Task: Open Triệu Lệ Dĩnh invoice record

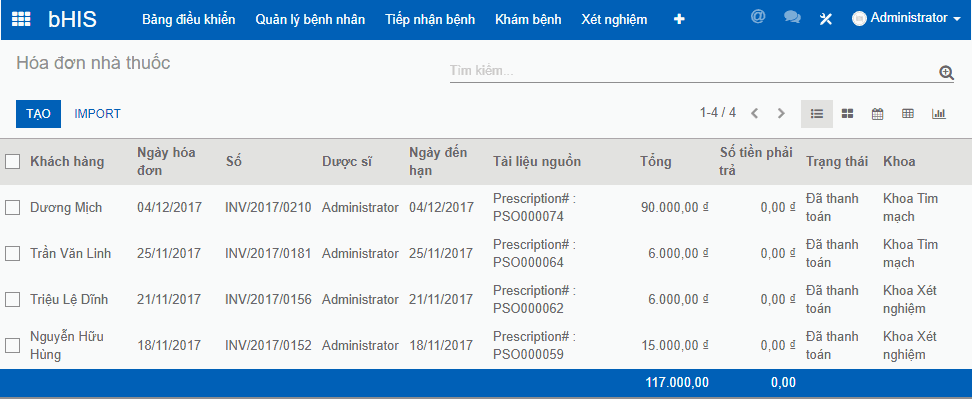Action: click(x=69, y=299)
